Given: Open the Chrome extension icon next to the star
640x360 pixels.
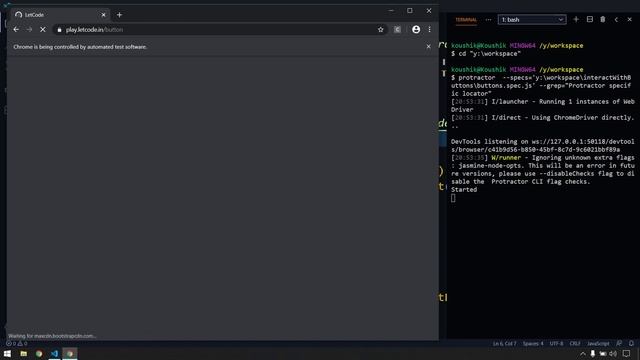Looking at the screenshot, I should (397, 29).
